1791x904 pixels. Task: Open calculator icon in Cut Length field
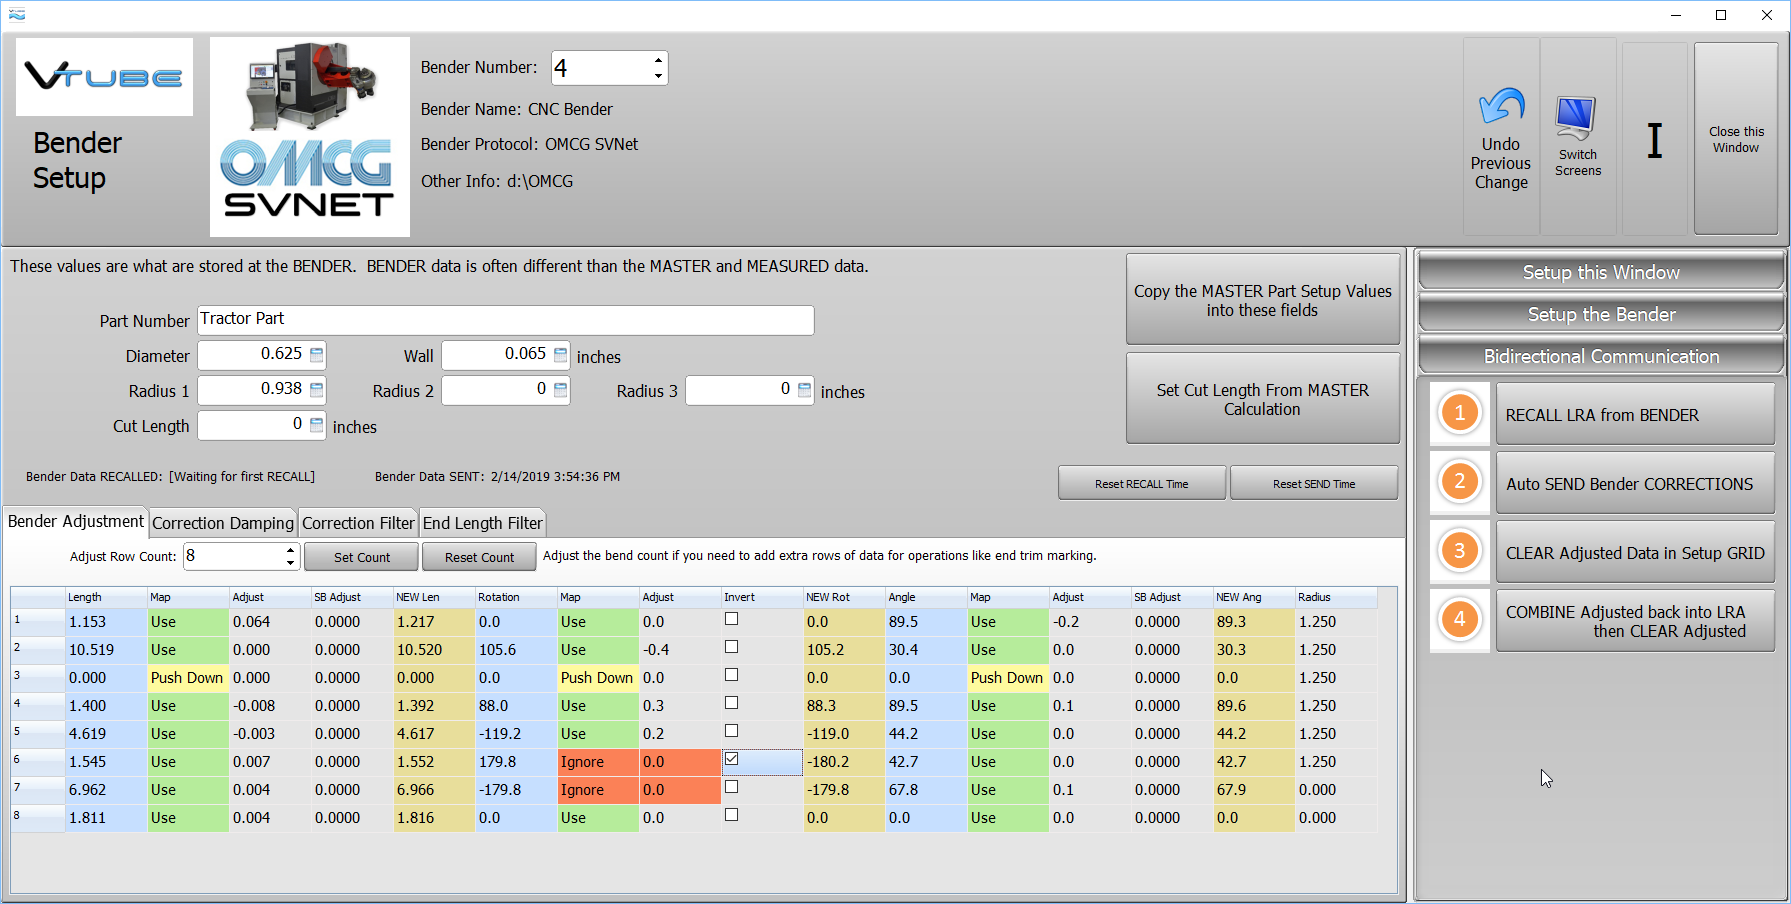coord(317,425)
